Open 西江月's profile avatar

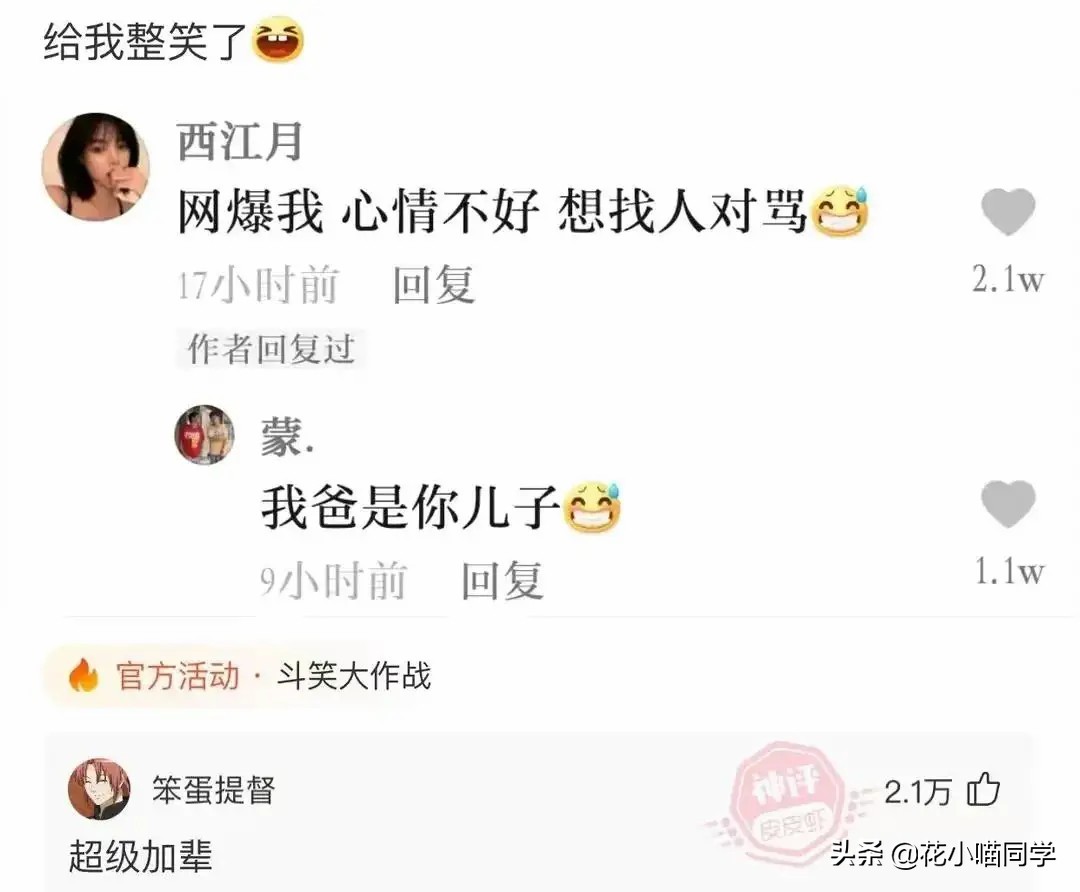pos(96,167)
